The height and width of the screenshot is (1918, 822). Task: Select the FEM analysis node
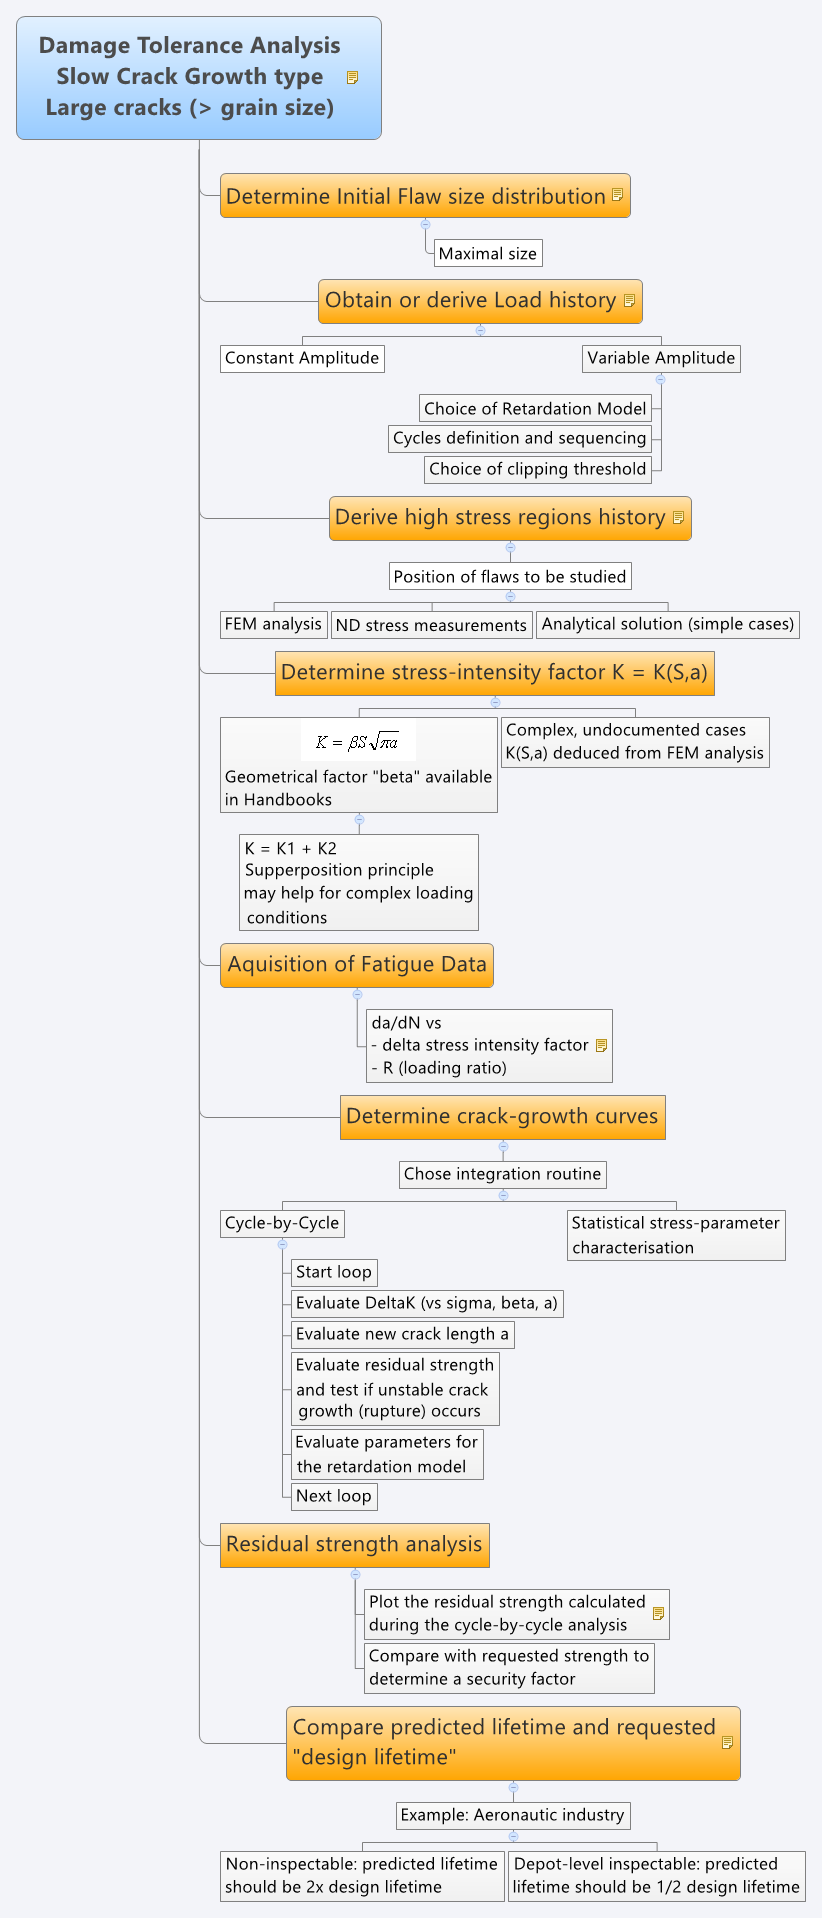(274, 624)
